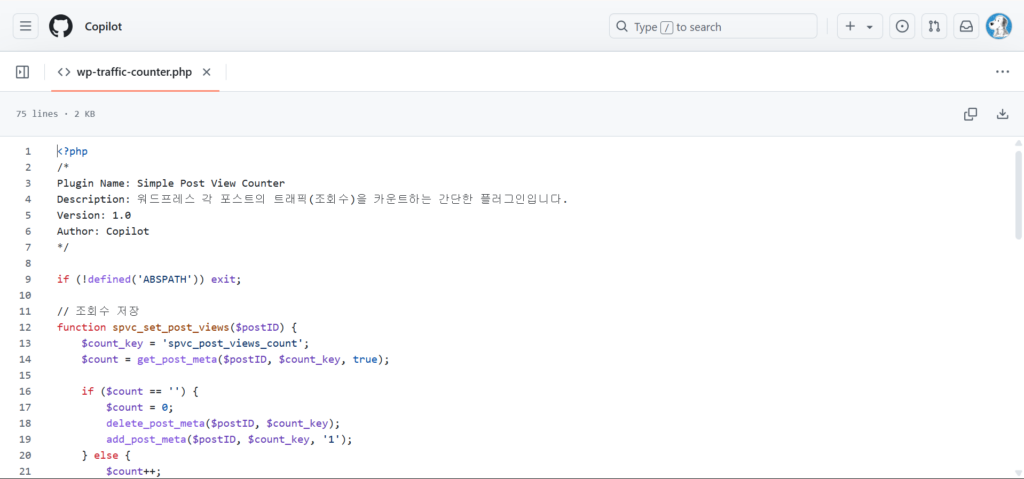
Task: Click line number 16
Action: [25, 391]
